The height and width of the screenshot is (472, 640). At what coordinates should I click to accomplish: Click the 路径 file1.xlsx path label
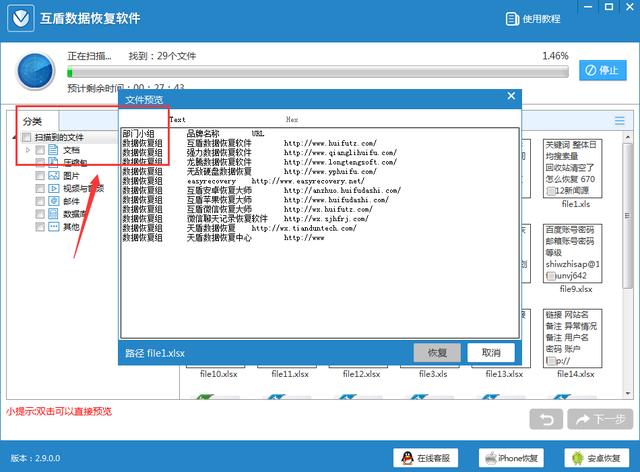coord(155,353)
